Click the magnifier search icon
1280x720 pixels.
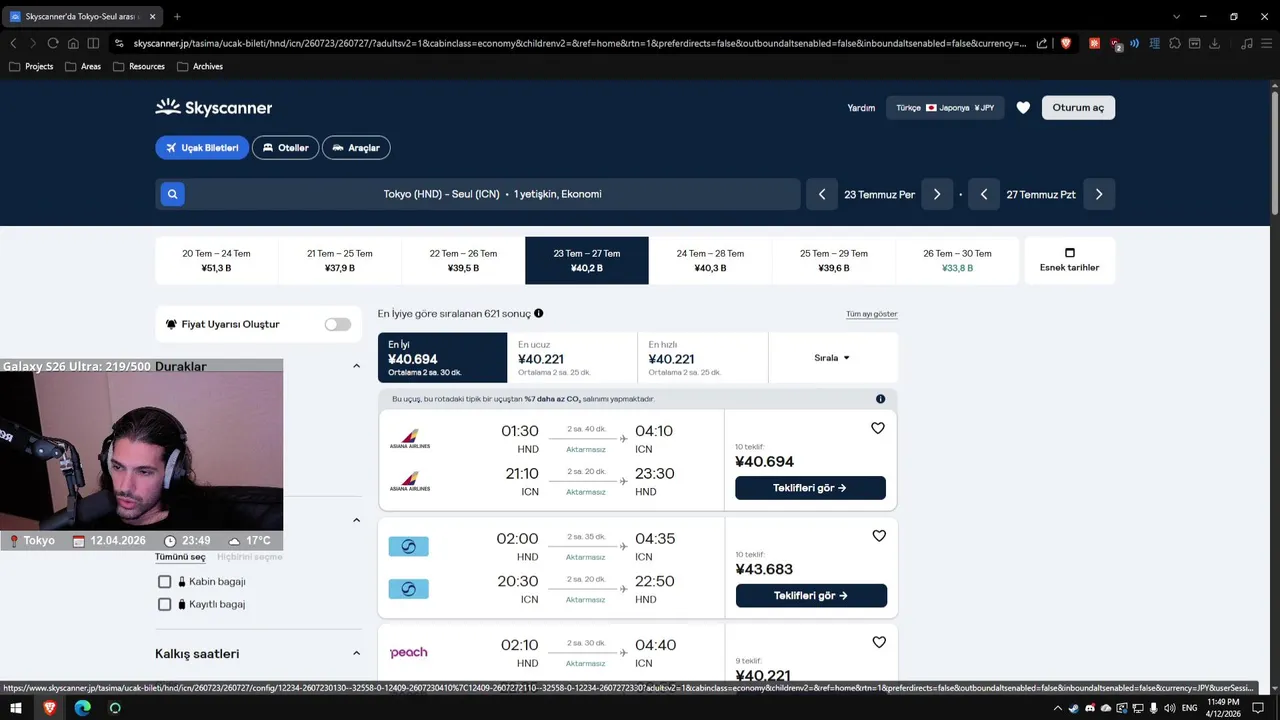(x=172, y=194)
